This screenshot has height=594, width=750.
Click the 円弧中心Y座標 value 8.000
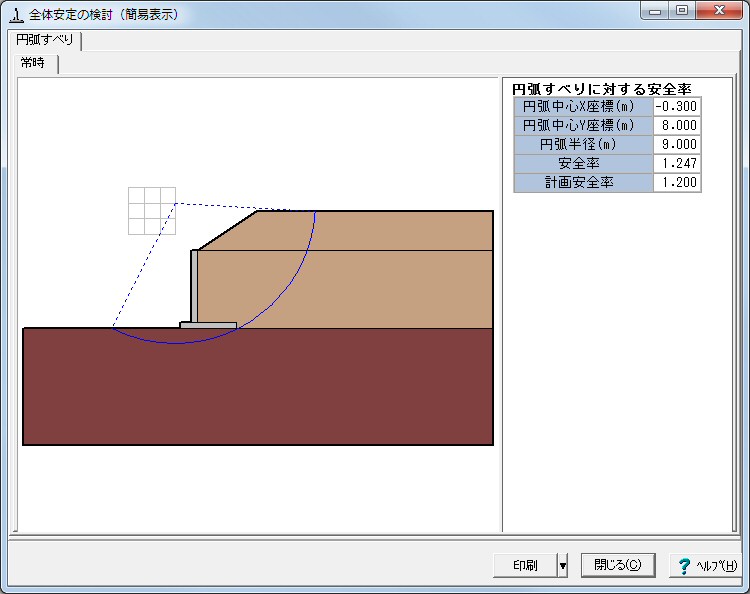click(677, 125)
